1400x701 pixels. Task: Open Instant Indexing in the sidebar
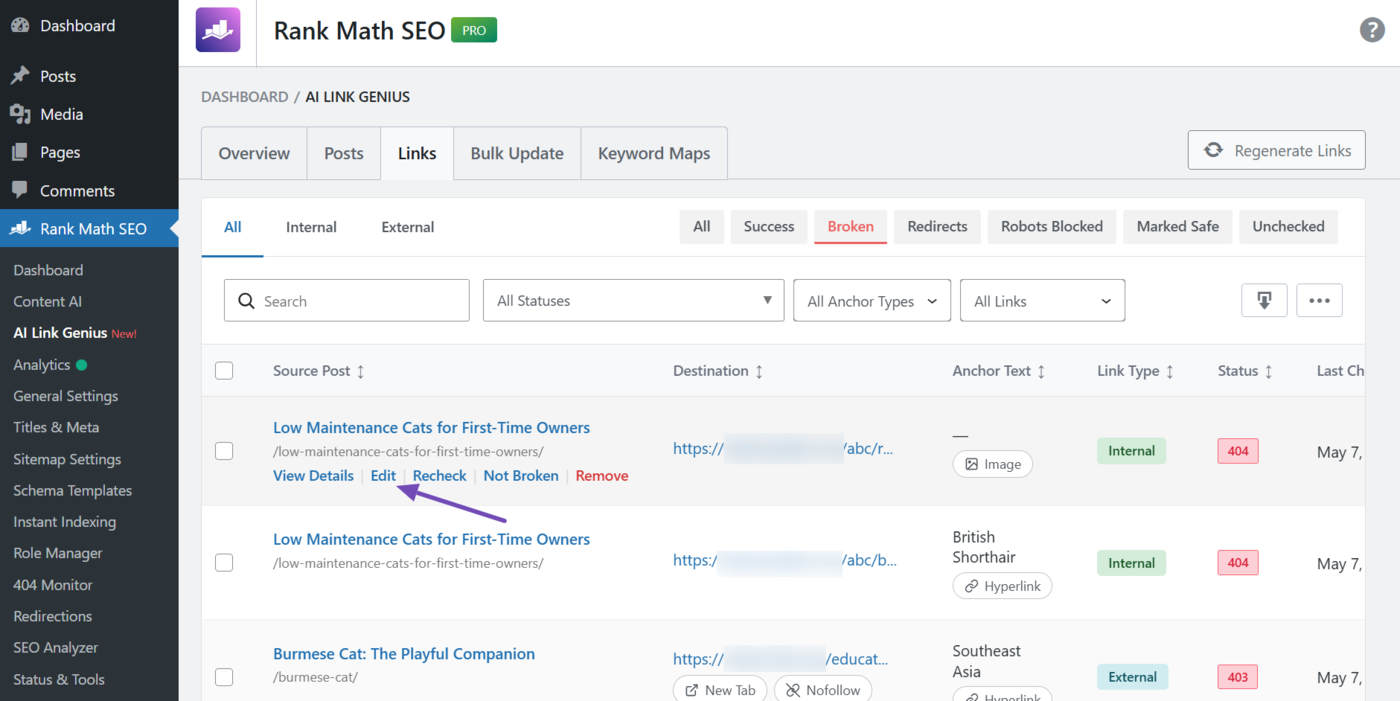click(x=65, y=522)
